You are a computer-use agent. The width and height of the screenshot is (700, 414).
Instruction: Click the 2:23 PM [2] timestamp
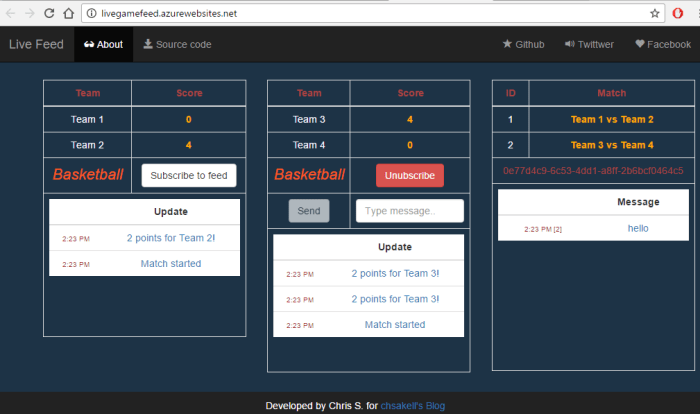click(543, 229)
